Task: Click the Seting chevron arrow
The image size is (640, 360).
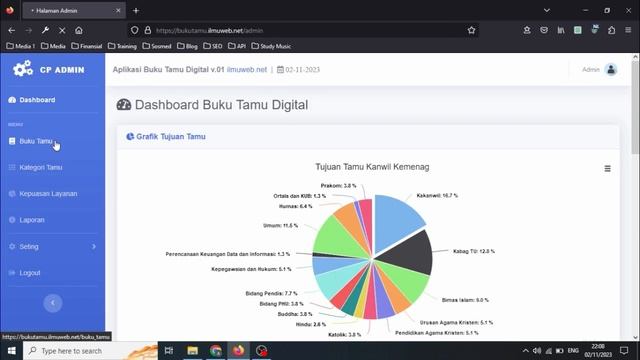Action: (94, 247)
